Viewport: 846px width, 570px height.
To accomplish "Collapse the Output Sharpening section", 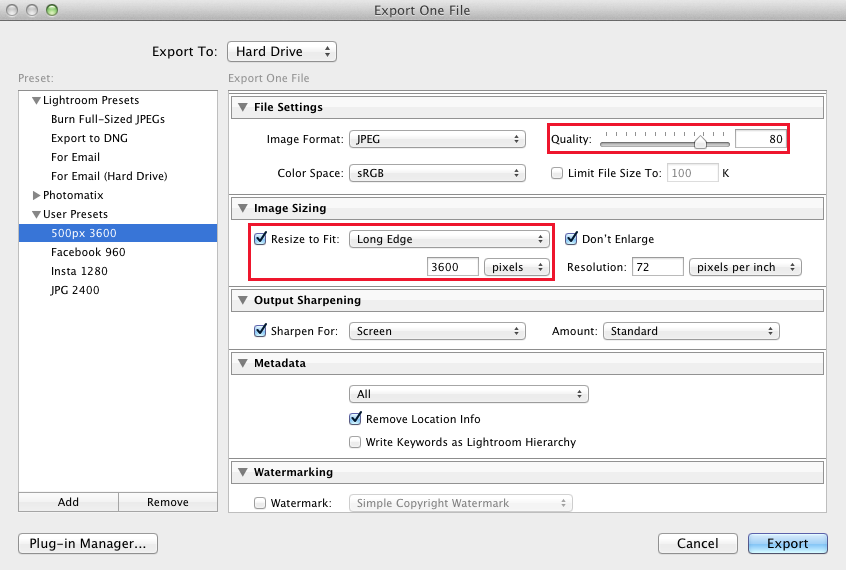I will pos(243,300).
